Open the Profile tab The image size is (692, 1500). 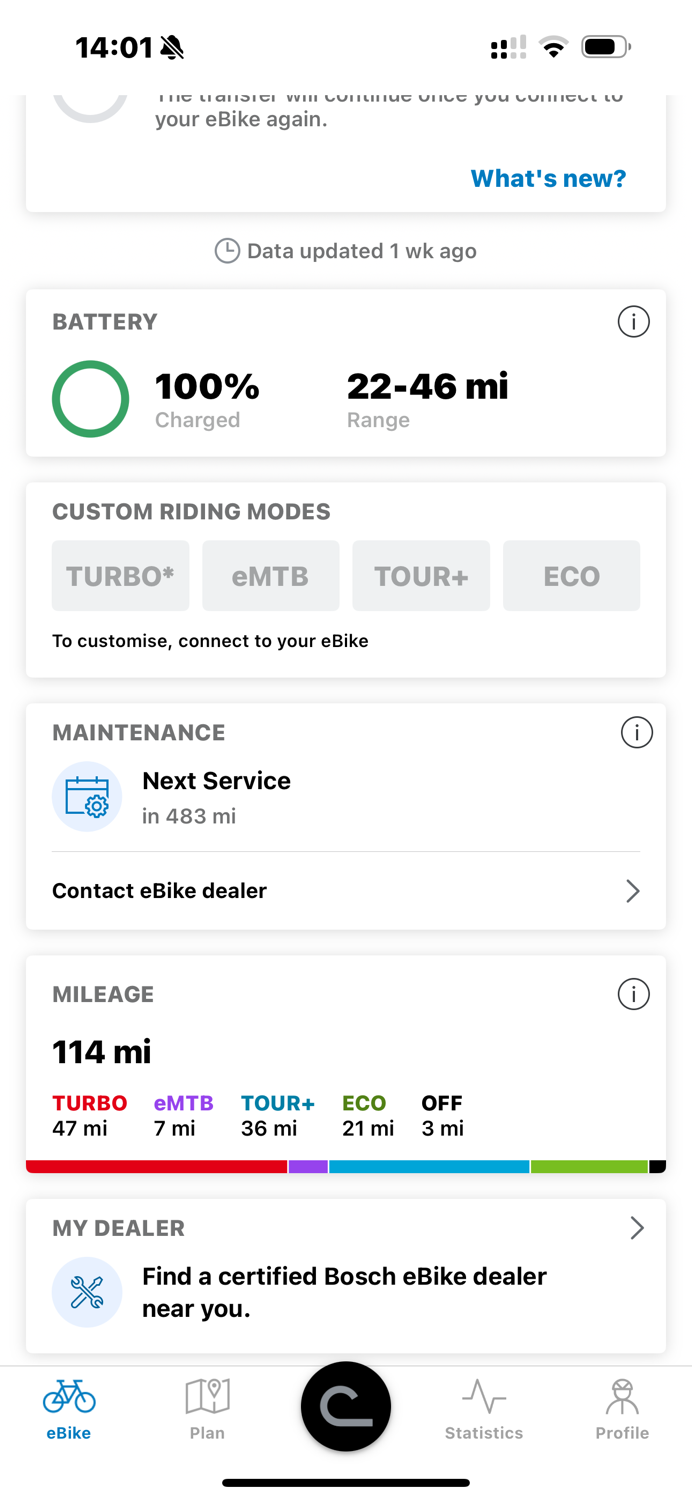pos(622,1409)
